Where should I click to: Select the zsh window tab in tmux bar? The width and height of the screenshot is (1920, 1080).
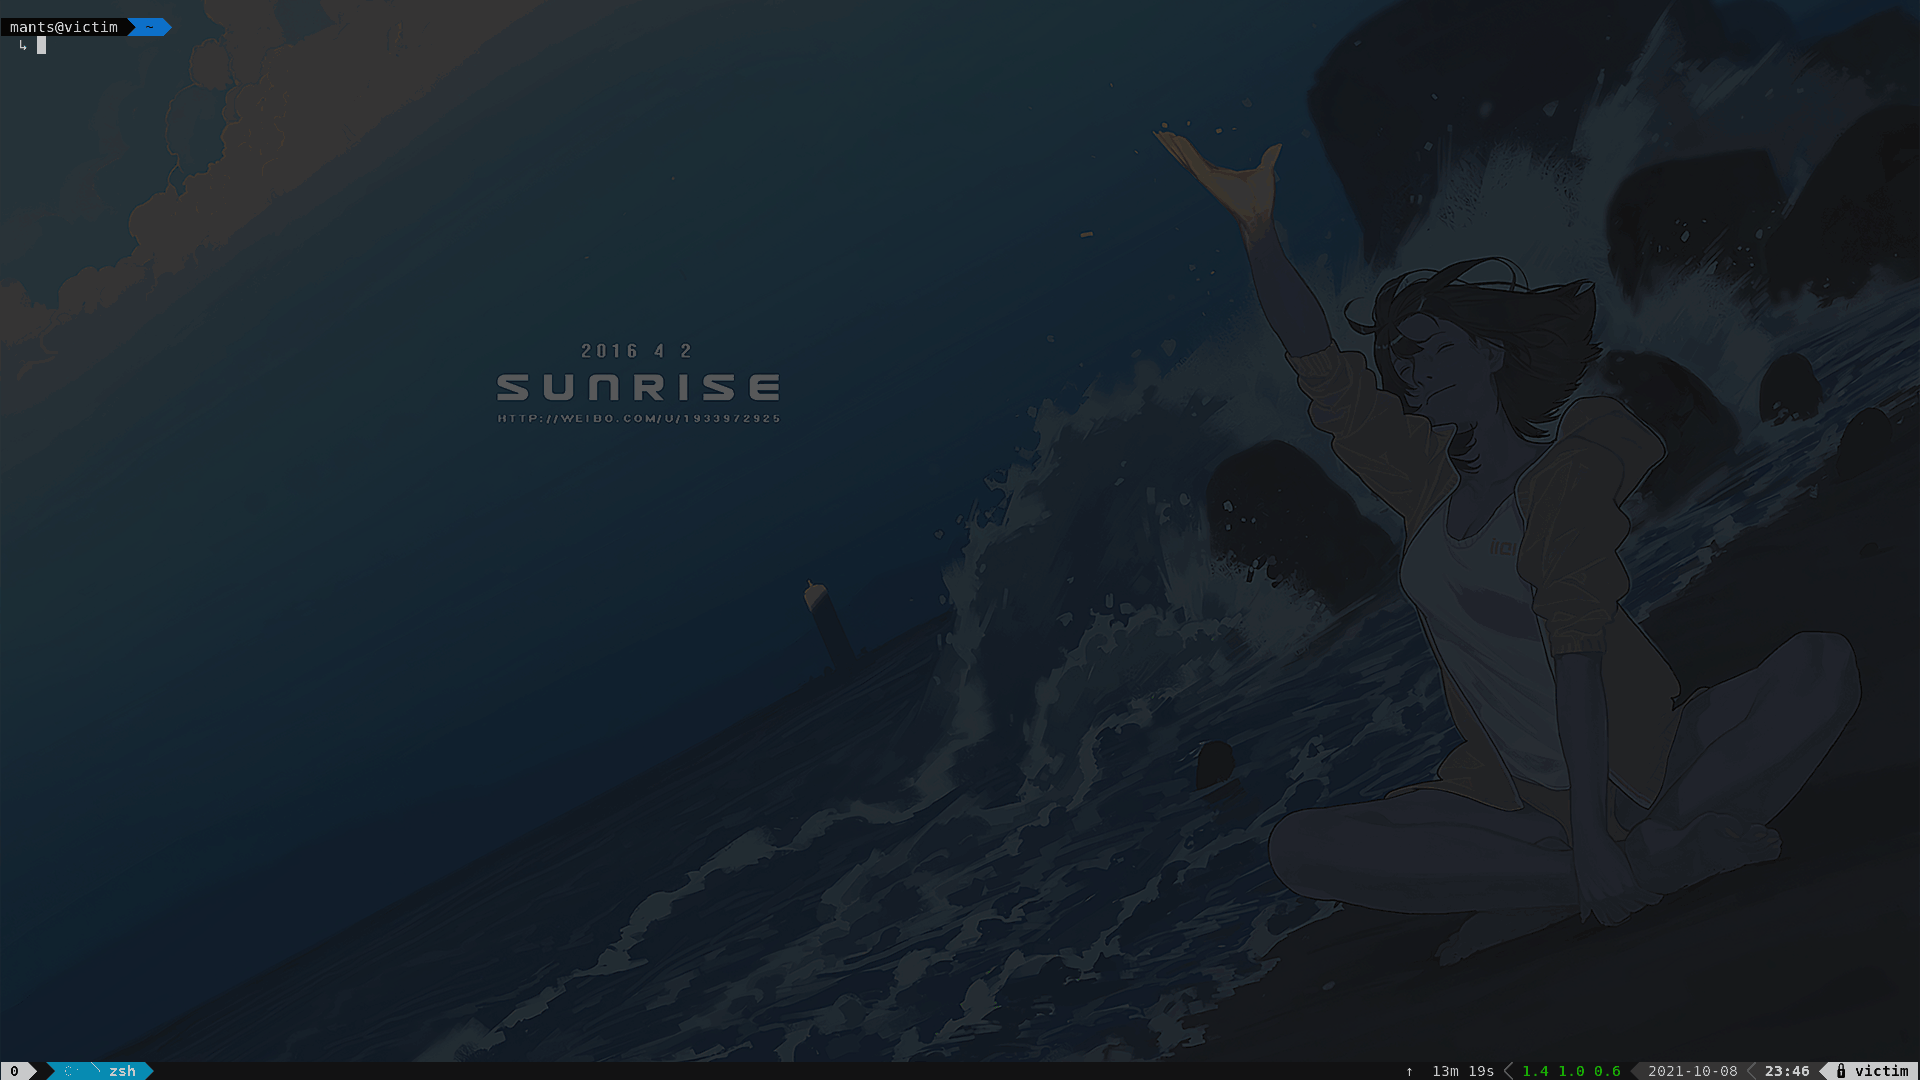[x=100, y=1071]
